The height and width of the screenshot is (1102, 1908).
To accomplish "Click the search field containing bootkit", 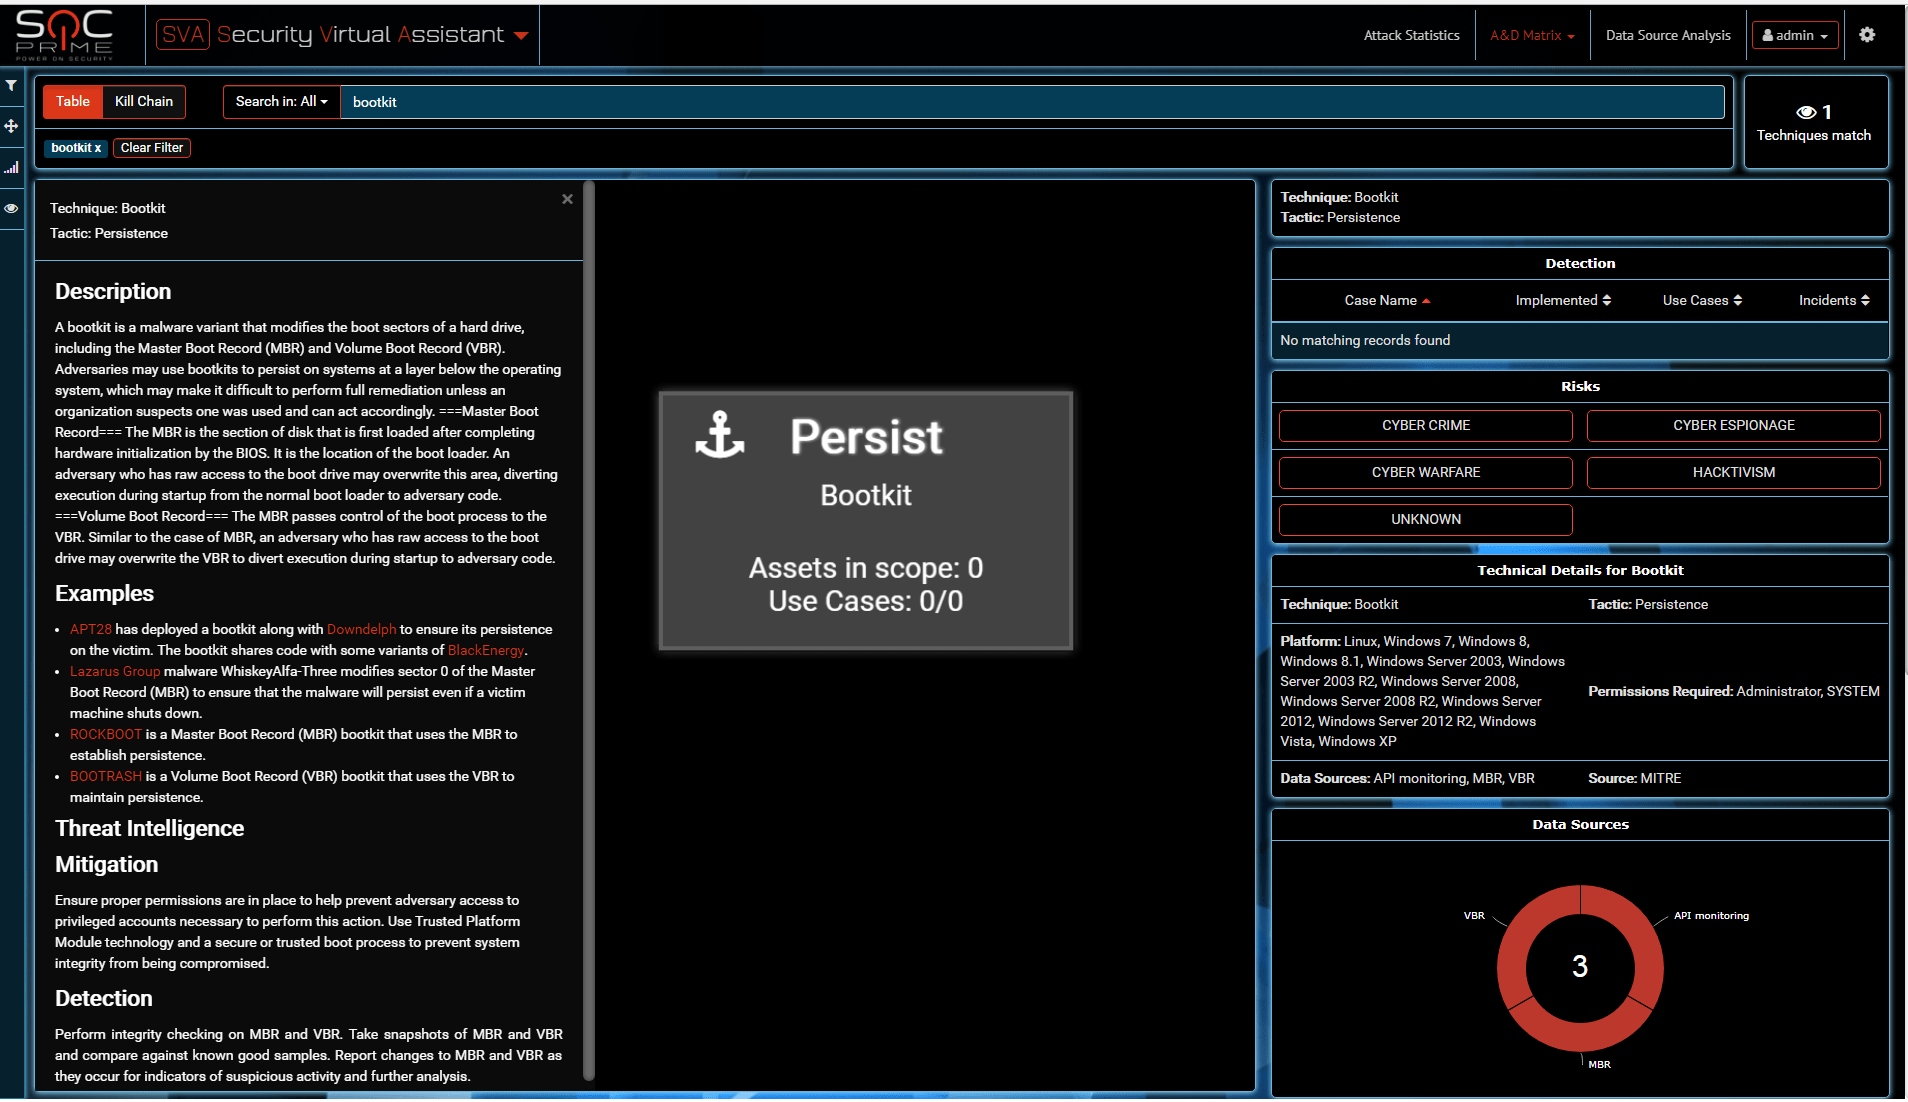I will pos(1031,102).
